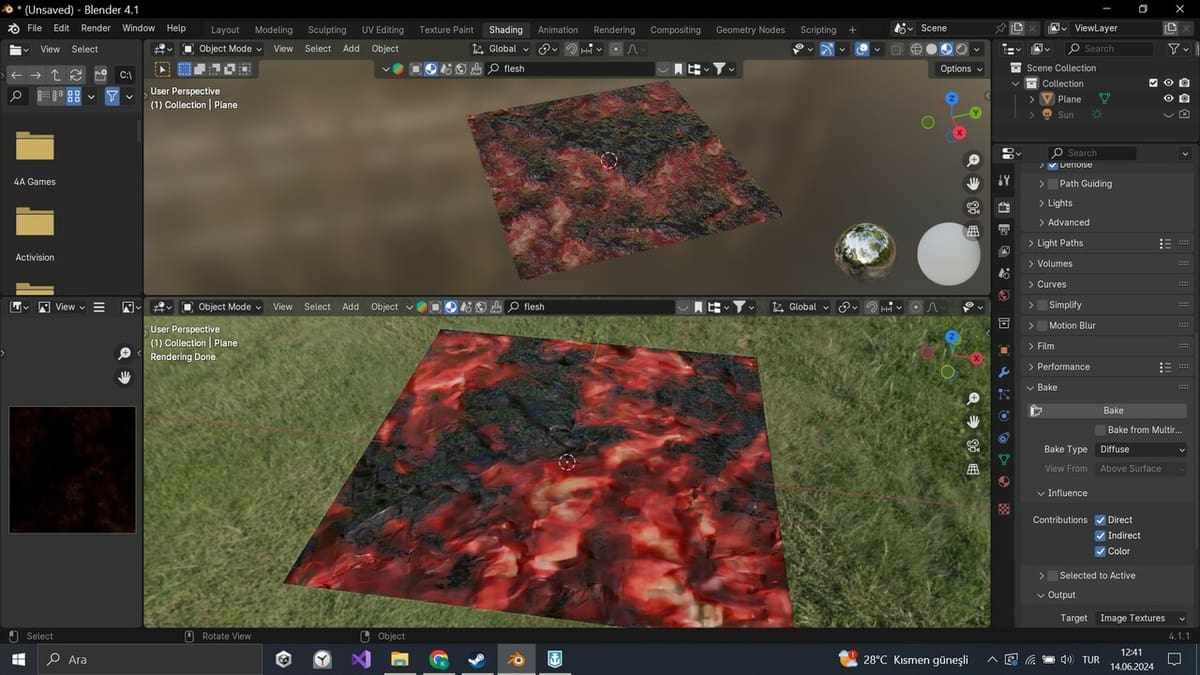Open the Texture properties checker icon
The width and height of the screenshot is (1200, 675).
(1004, 508)
